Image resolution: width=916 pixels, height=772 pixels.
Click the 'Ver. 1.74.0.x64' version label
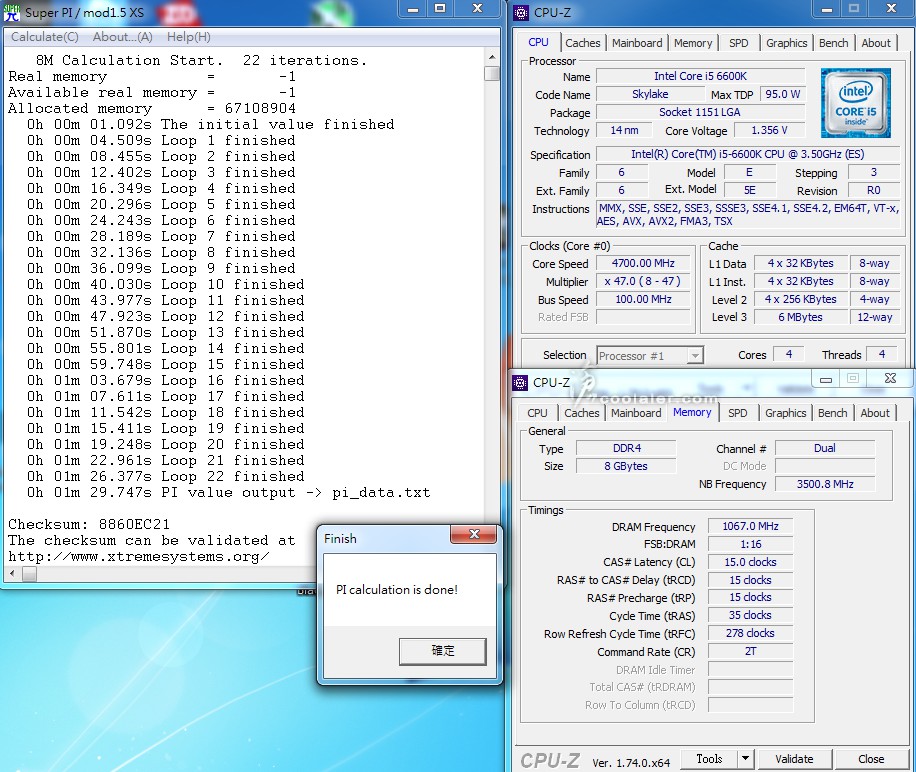click(631, 763)
